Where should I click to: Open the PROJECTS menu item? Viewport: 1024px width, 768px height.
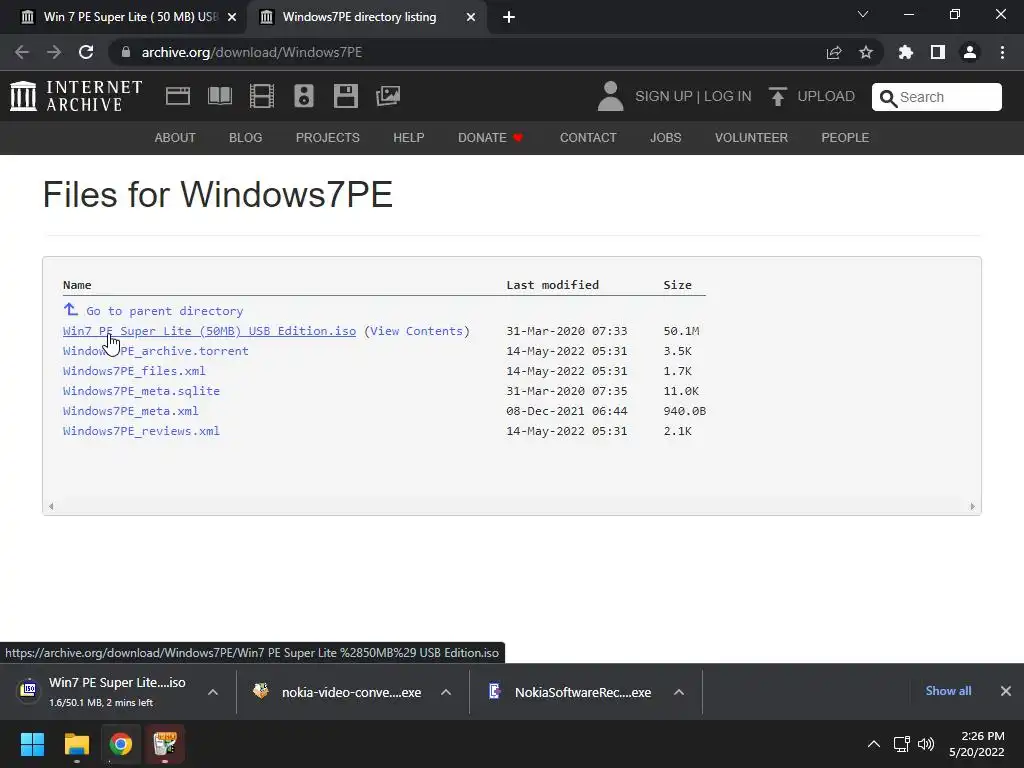pos(328,138)
